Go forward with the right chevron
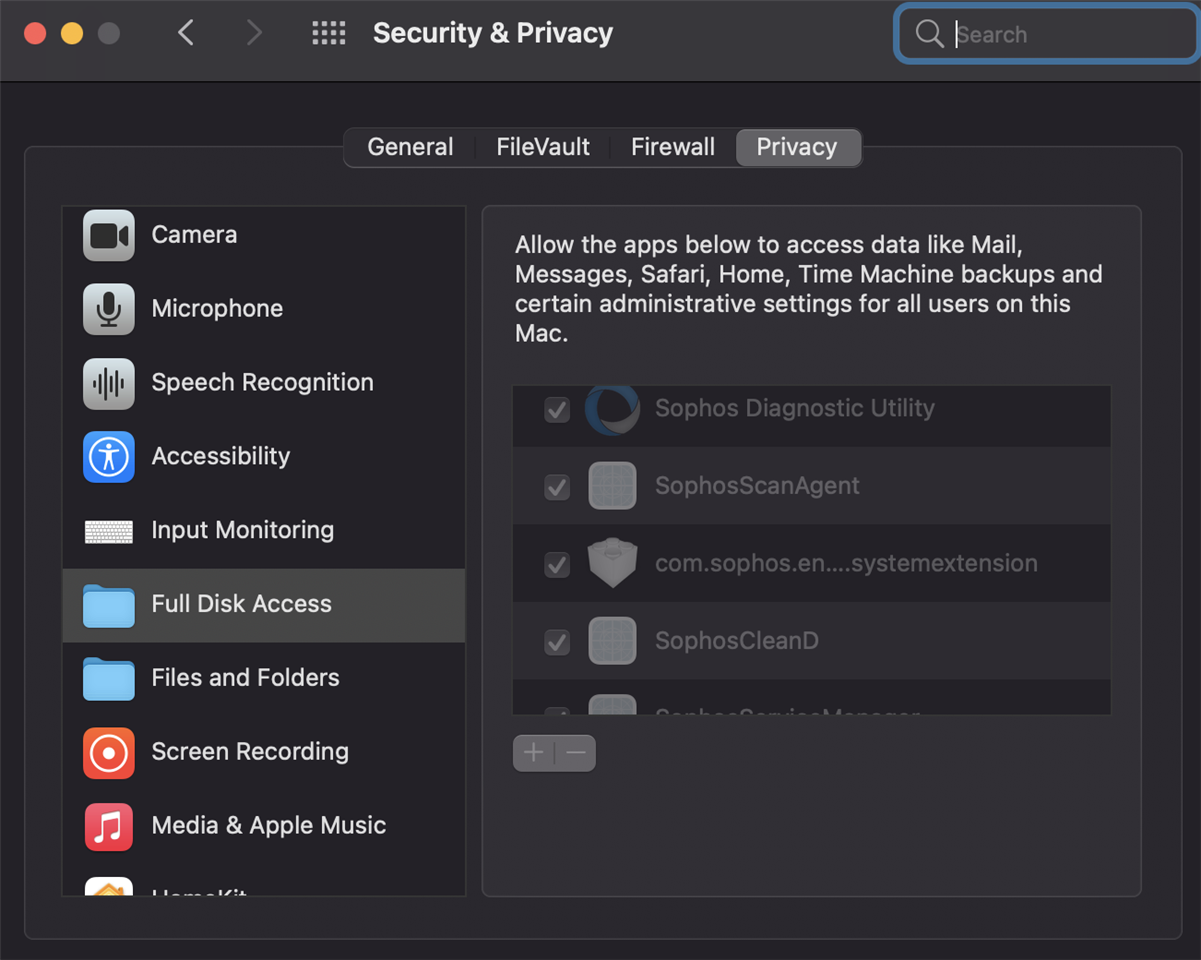Image resolution: width=1201 pixels, height=960 pixels. [254, 33]
